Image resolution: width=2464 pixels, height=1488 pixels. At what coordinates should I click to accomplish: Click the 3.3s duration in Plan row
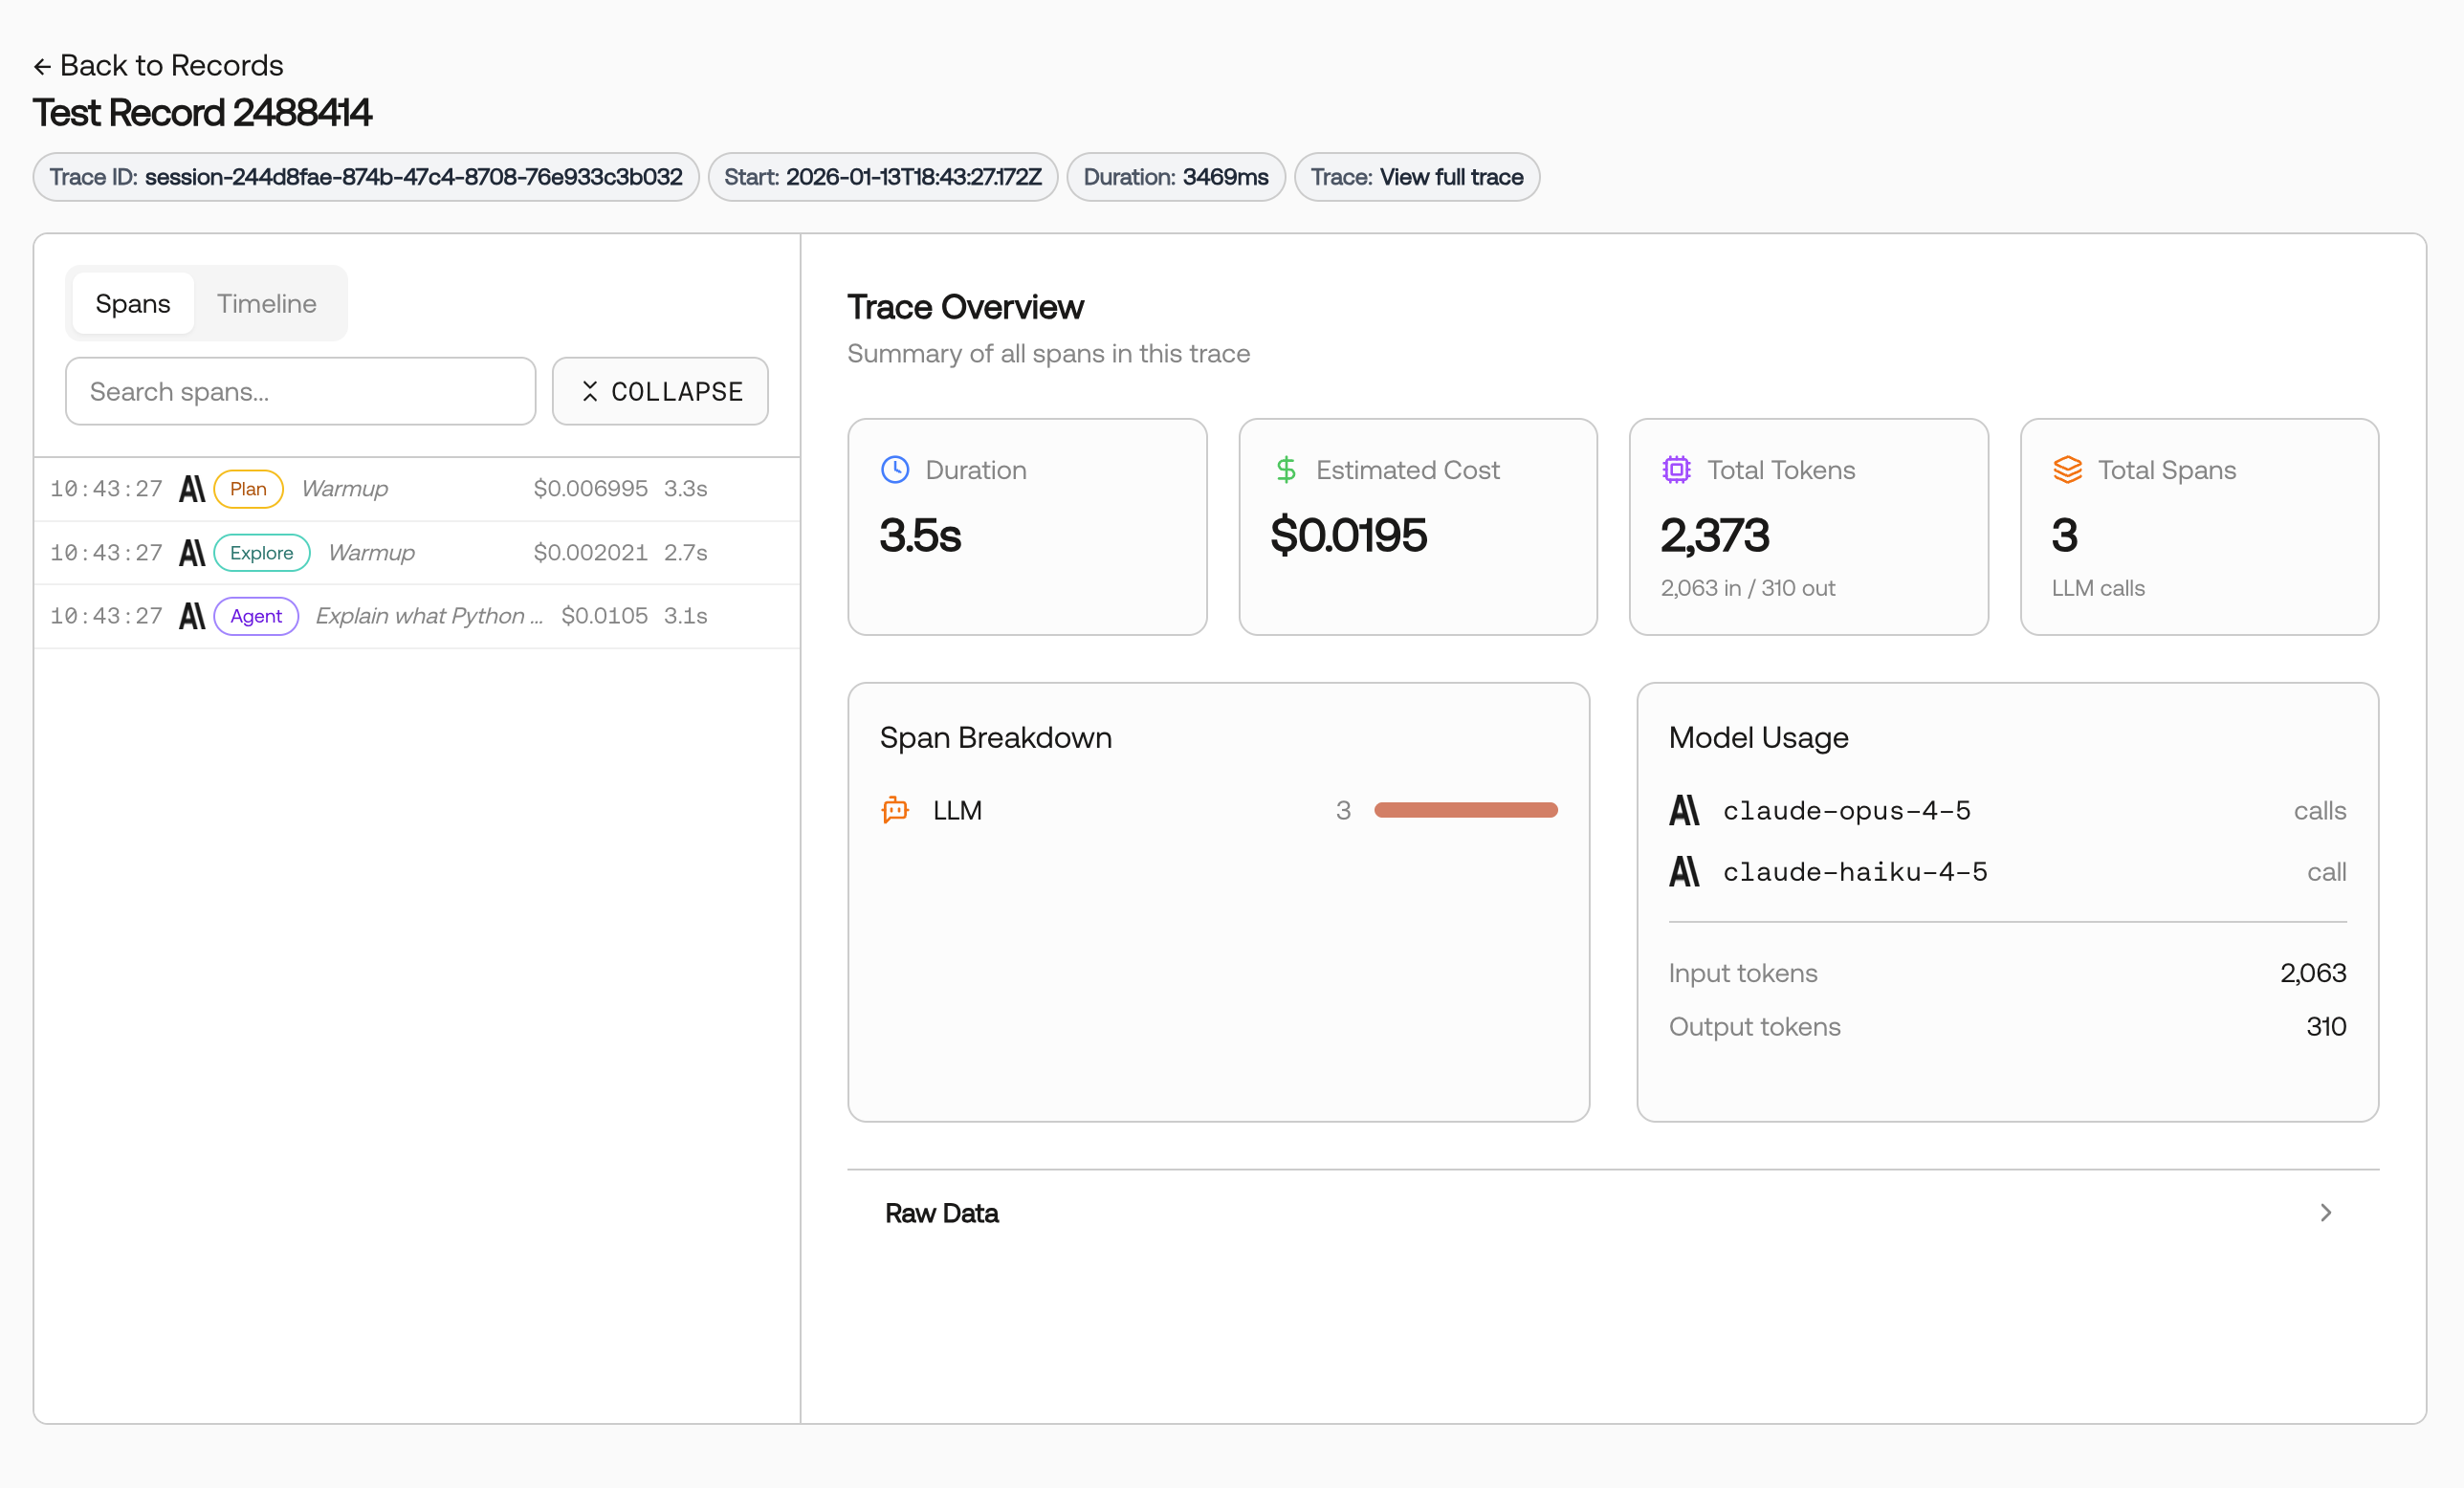[x=686, y=489]
